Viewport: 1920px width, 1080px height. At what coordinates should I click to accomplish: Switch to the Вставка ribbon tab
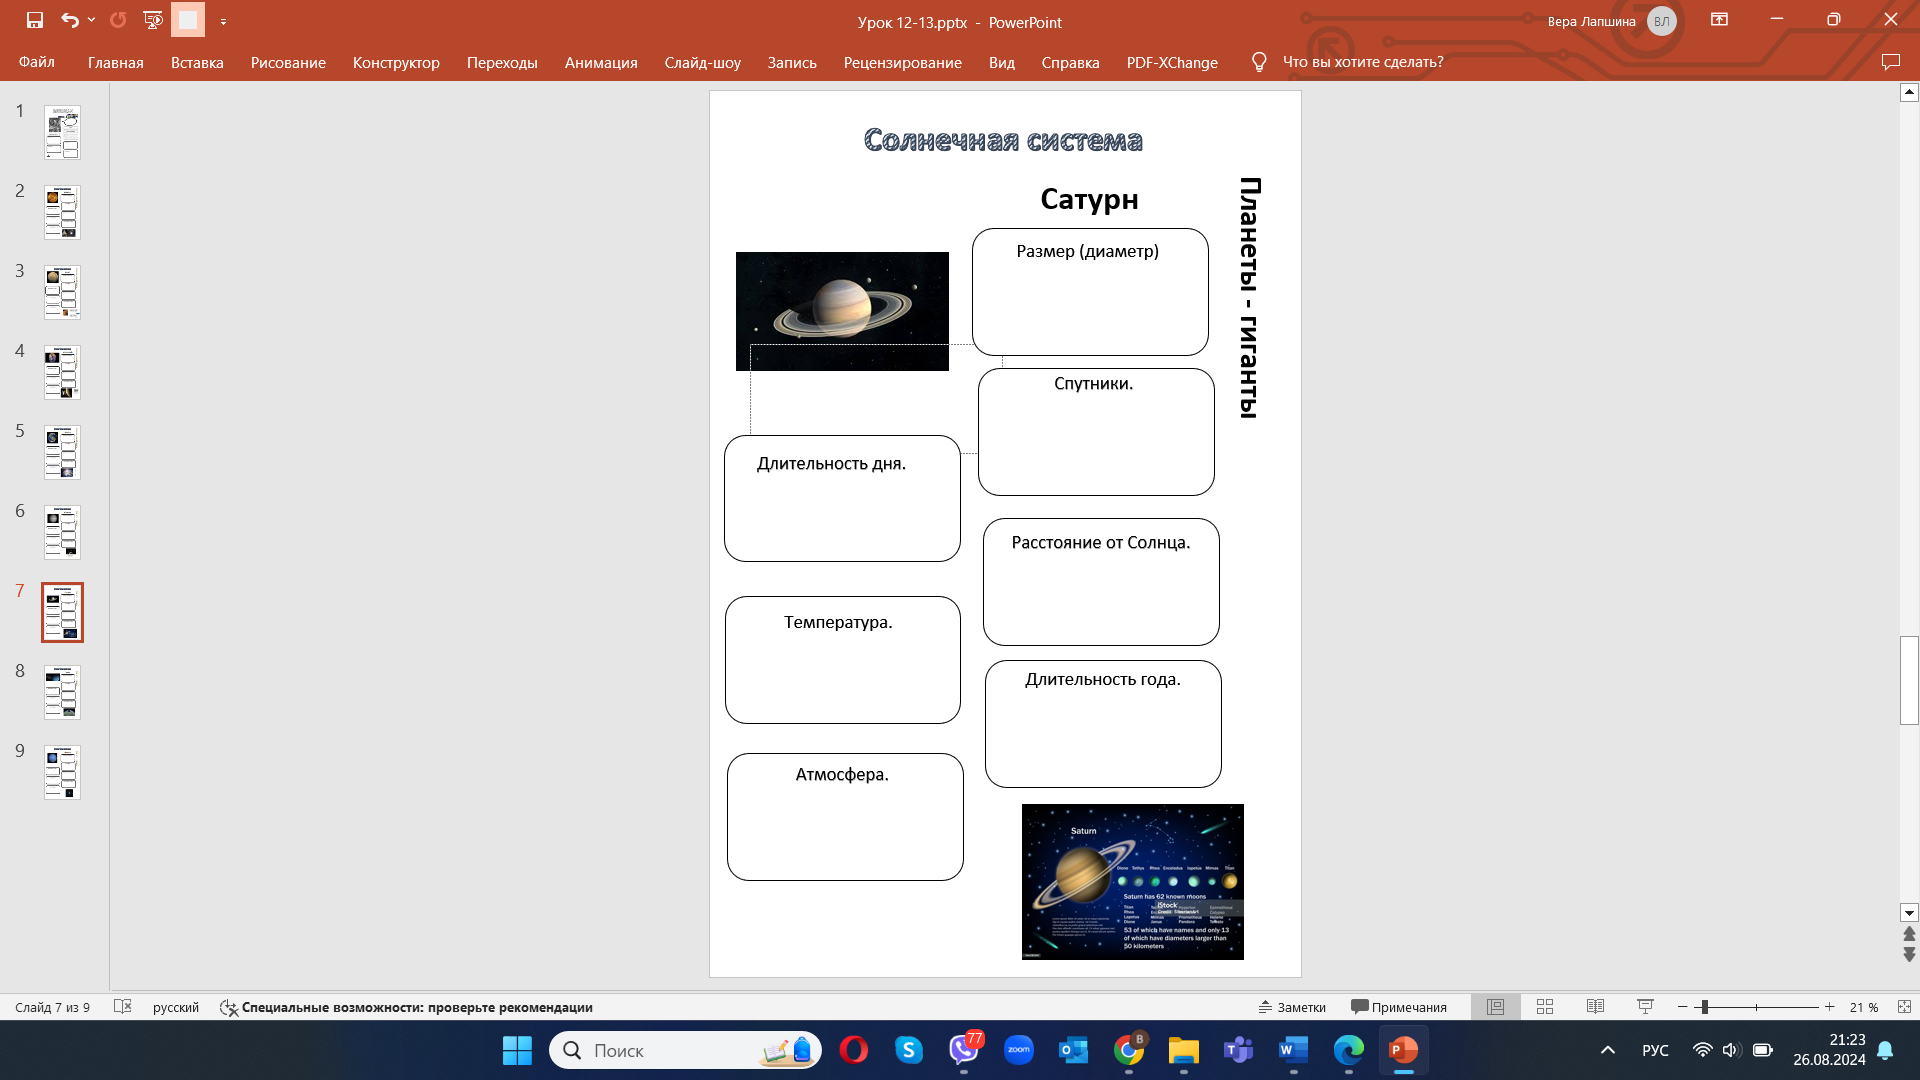point(197,62)
